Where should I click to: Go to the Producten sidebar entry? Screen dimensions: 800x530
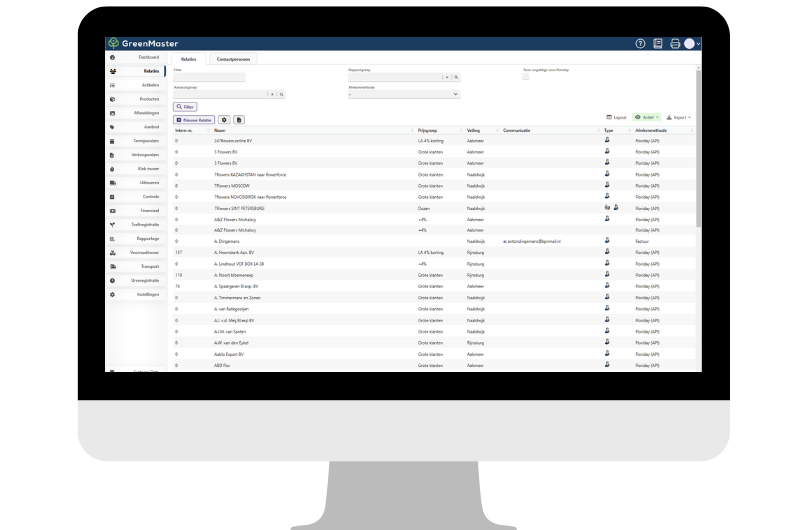pos(136,99)
